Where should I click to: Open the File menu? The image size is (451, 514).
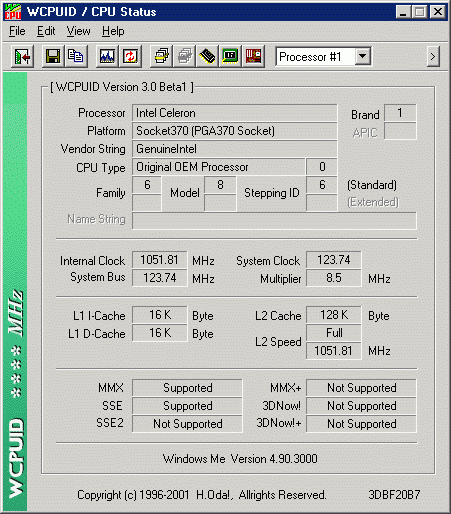[17, 31]
